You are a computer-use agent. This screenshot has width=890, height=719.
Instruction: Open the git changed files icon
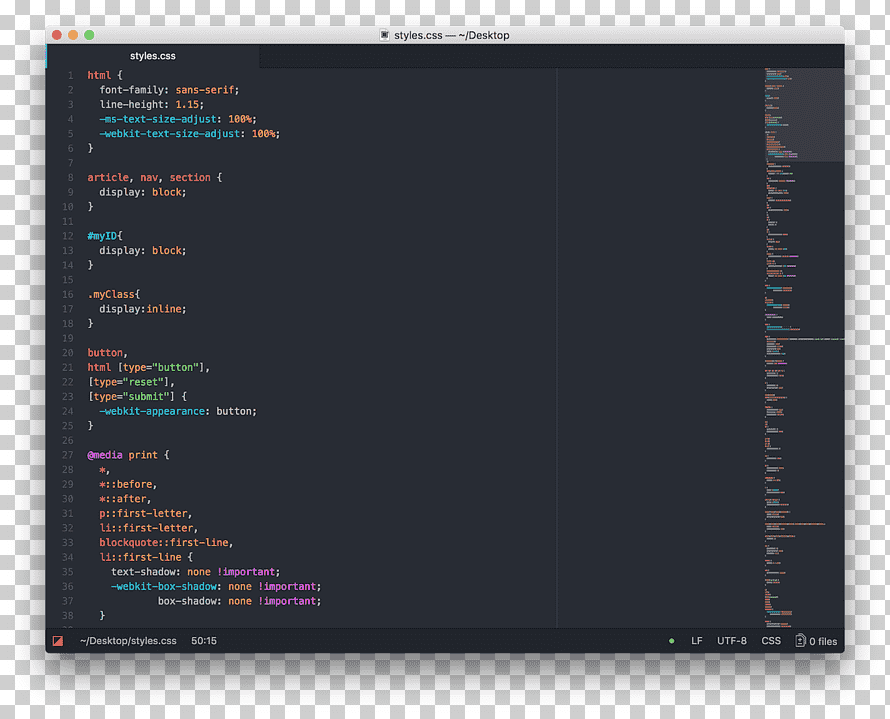[800, 641]
